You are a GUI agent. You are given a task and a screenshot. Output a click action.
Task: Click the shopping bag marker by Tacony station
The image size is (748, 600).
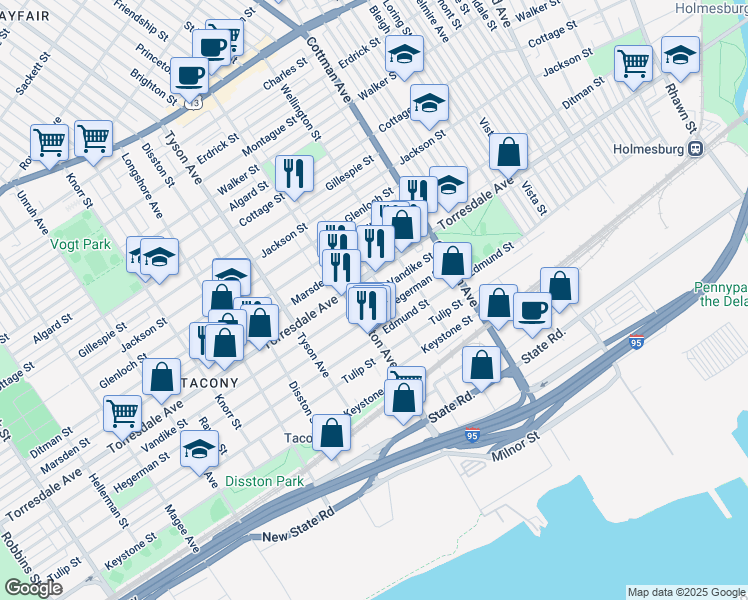pos(332,433)
